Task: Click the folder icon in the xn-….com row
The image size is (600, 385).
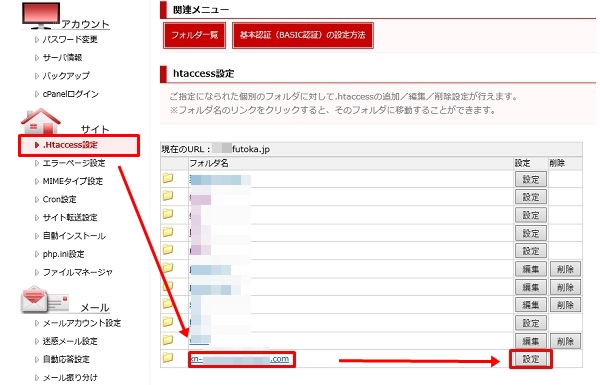Action: click(x=168, y=358)
